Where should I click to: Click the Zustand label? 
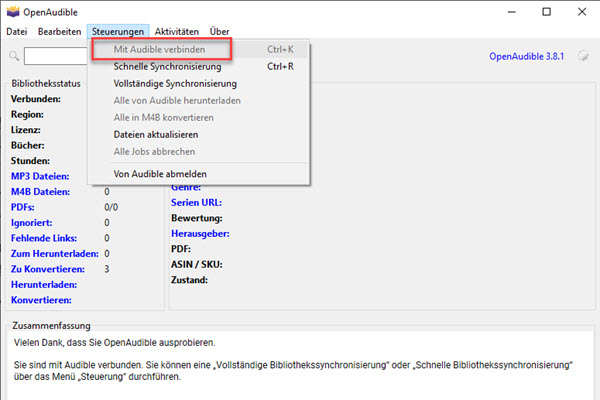click(x=189, y=280)
